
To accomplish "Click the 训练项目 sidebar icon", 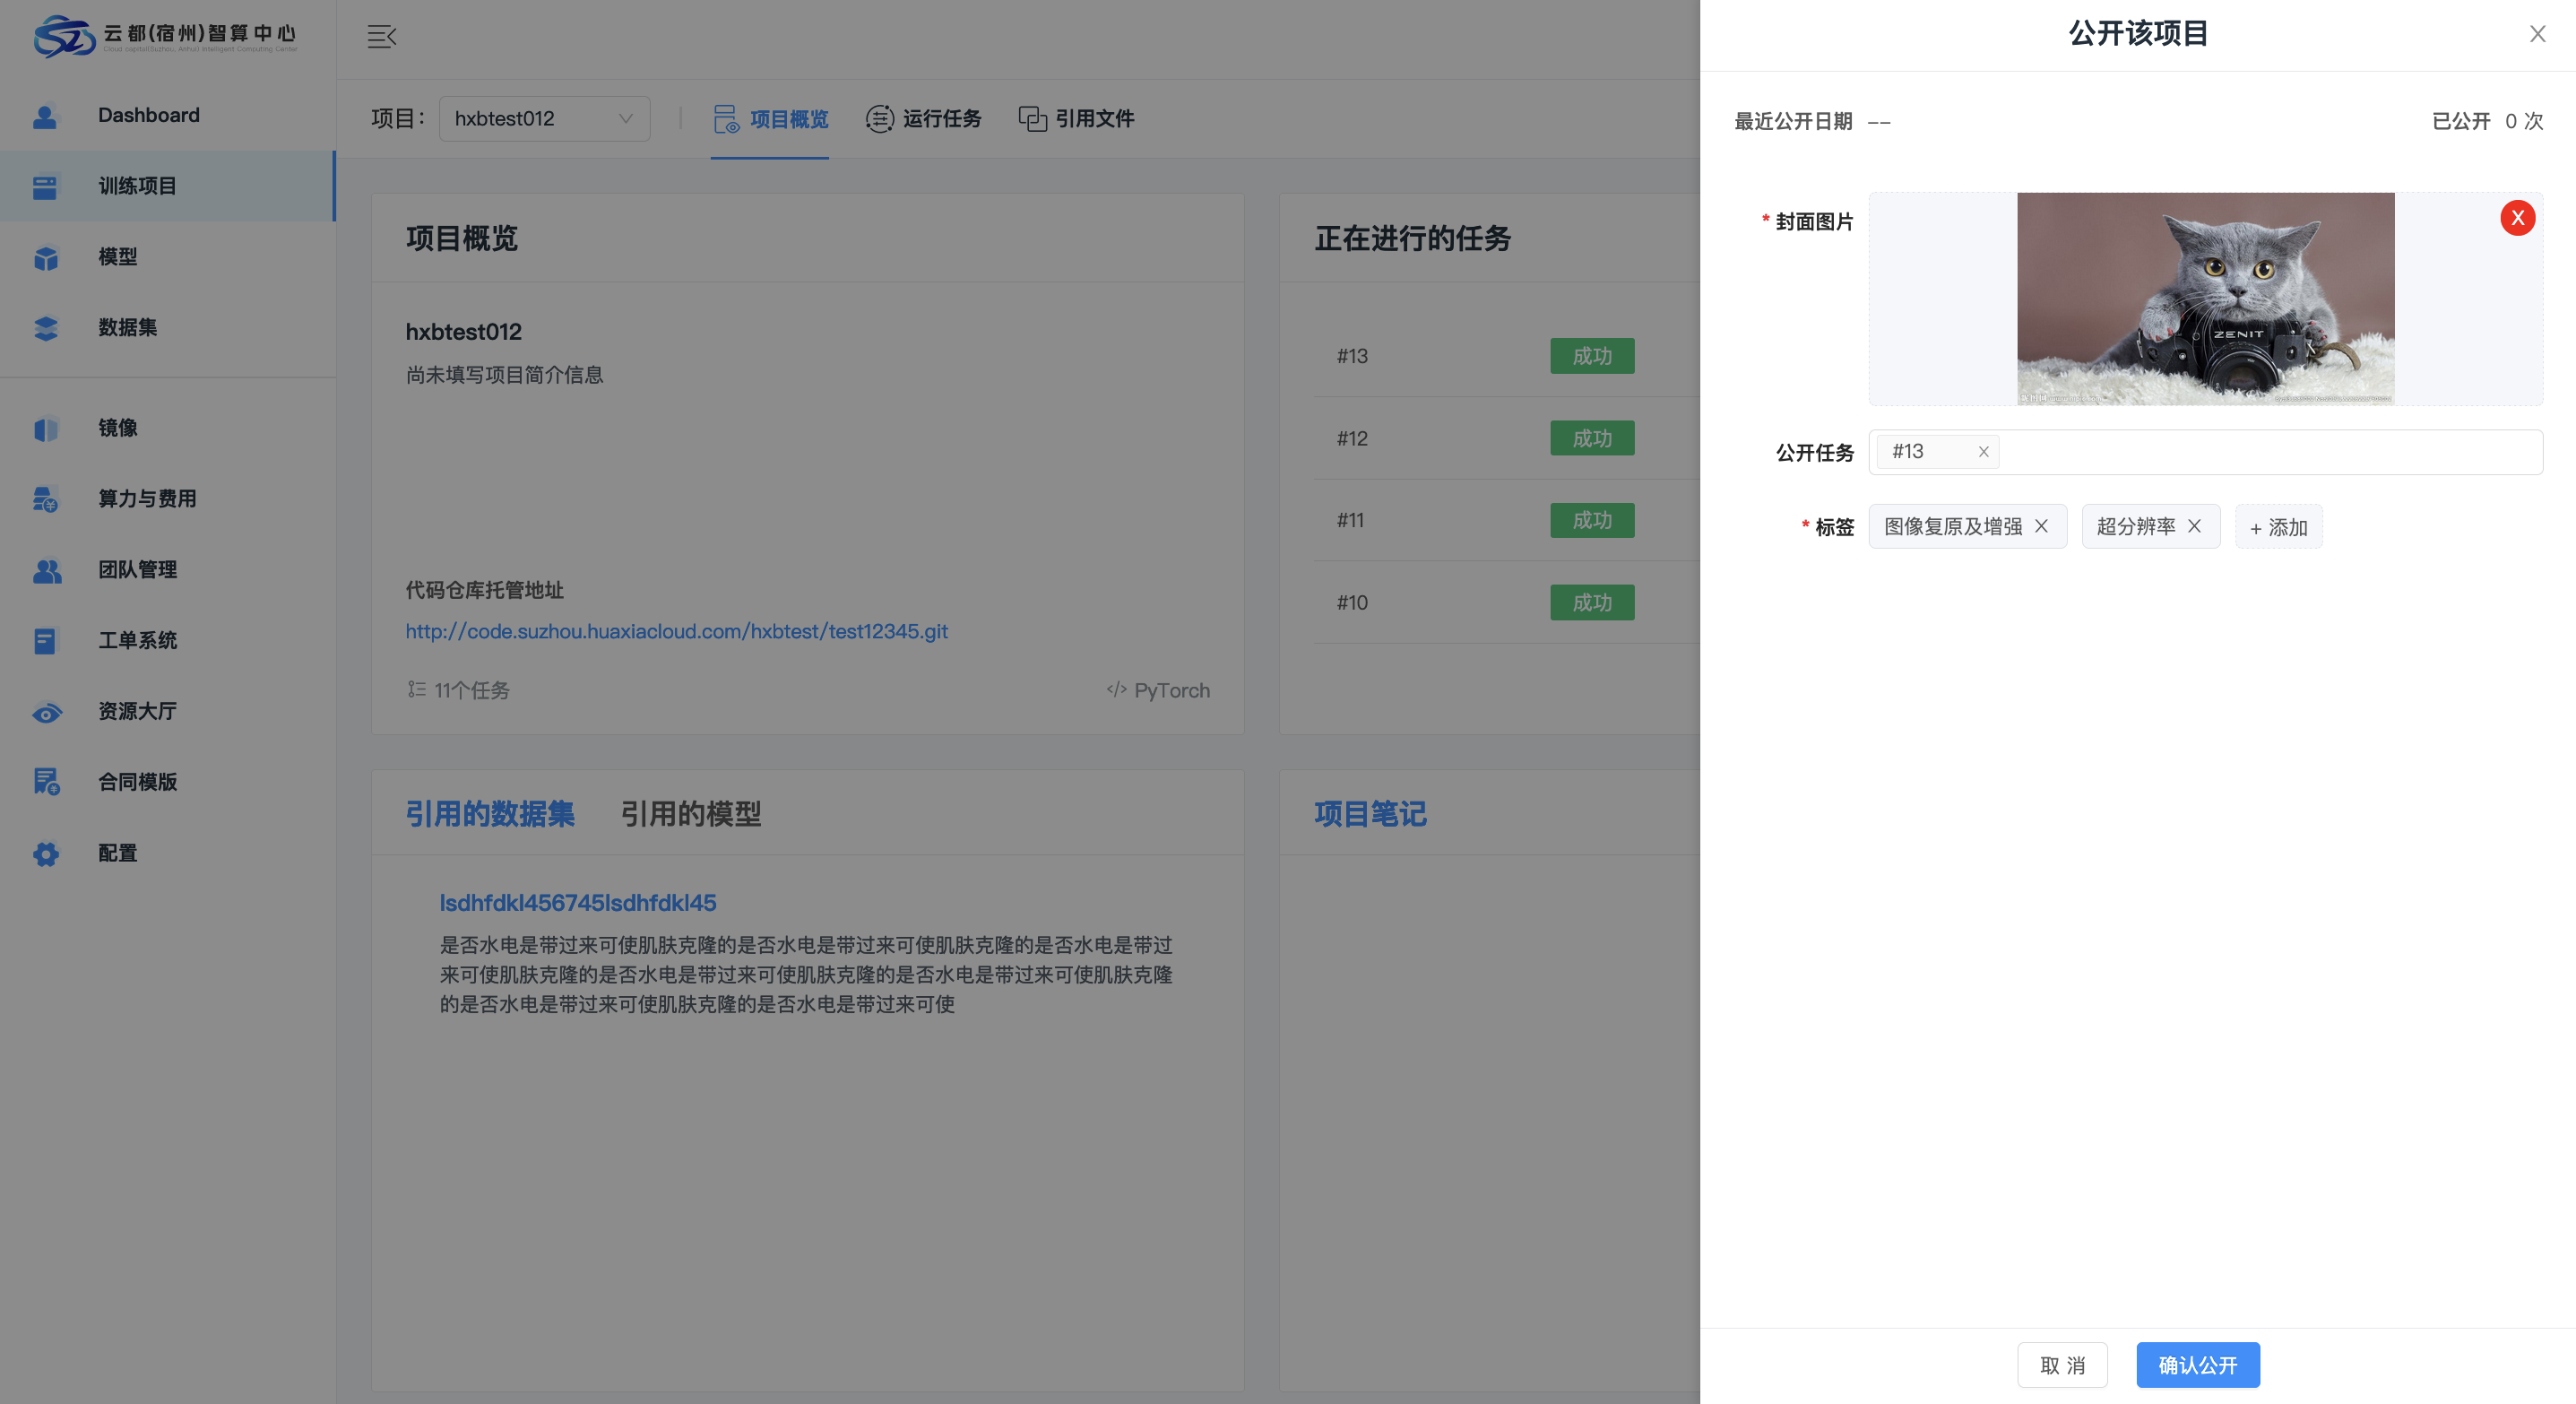I will [x=45, y=187].
